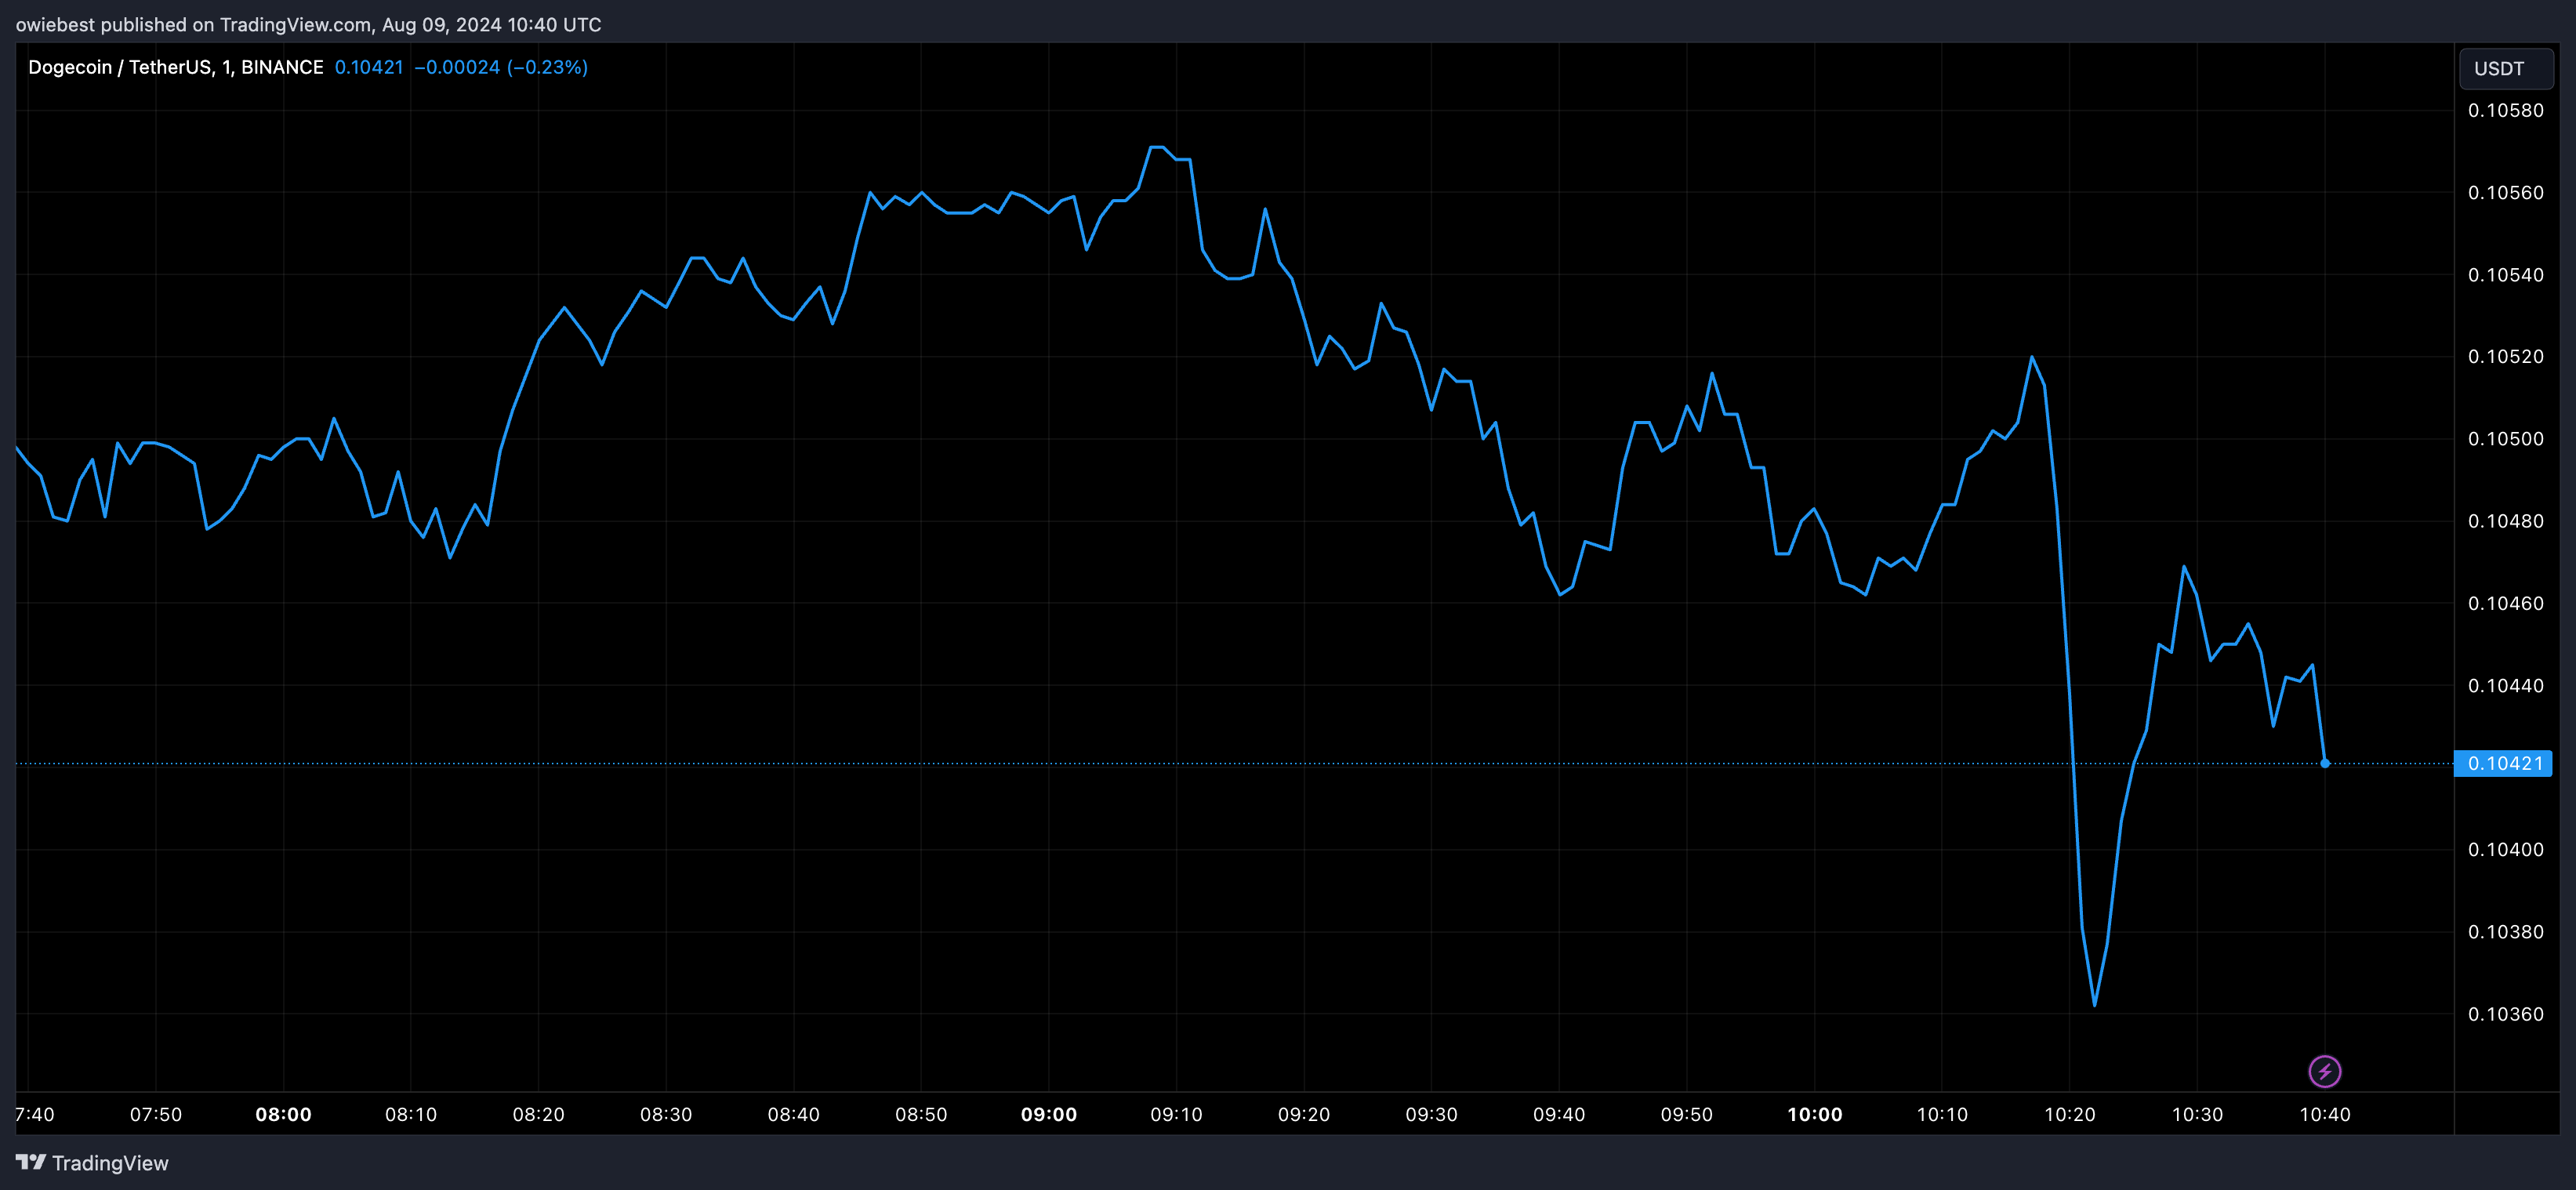Click the 09:00 time axis label
This screenshot has height=1190, width=2576.
1048,1114
